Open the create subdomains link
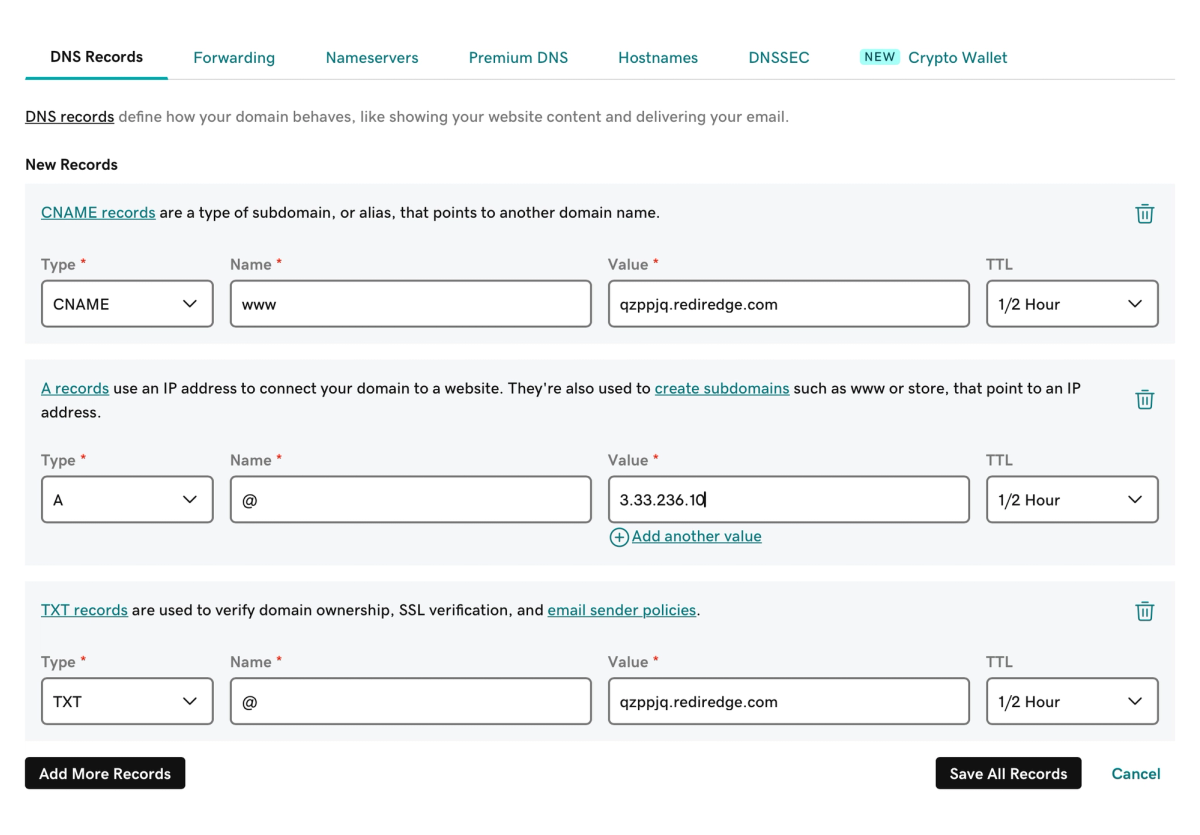1200x835 pixels. [722, 388]
